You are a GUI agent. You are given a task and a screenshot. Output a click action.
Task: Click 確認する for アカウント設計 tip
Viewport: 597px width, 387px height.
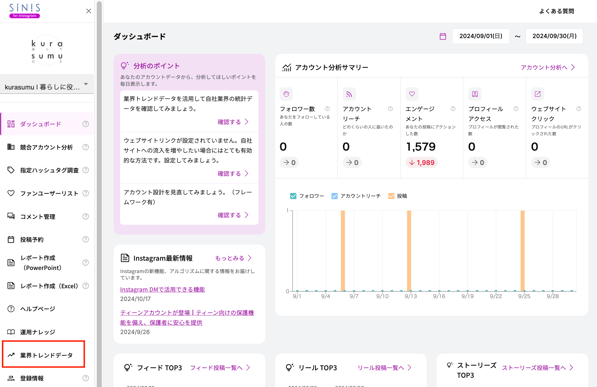(233, 215)
